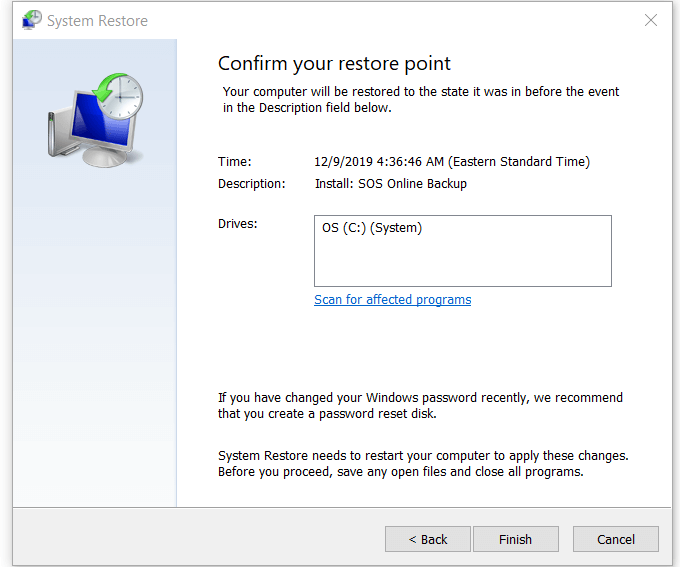Click Finish to confirm restore point

tap(516, 539)
